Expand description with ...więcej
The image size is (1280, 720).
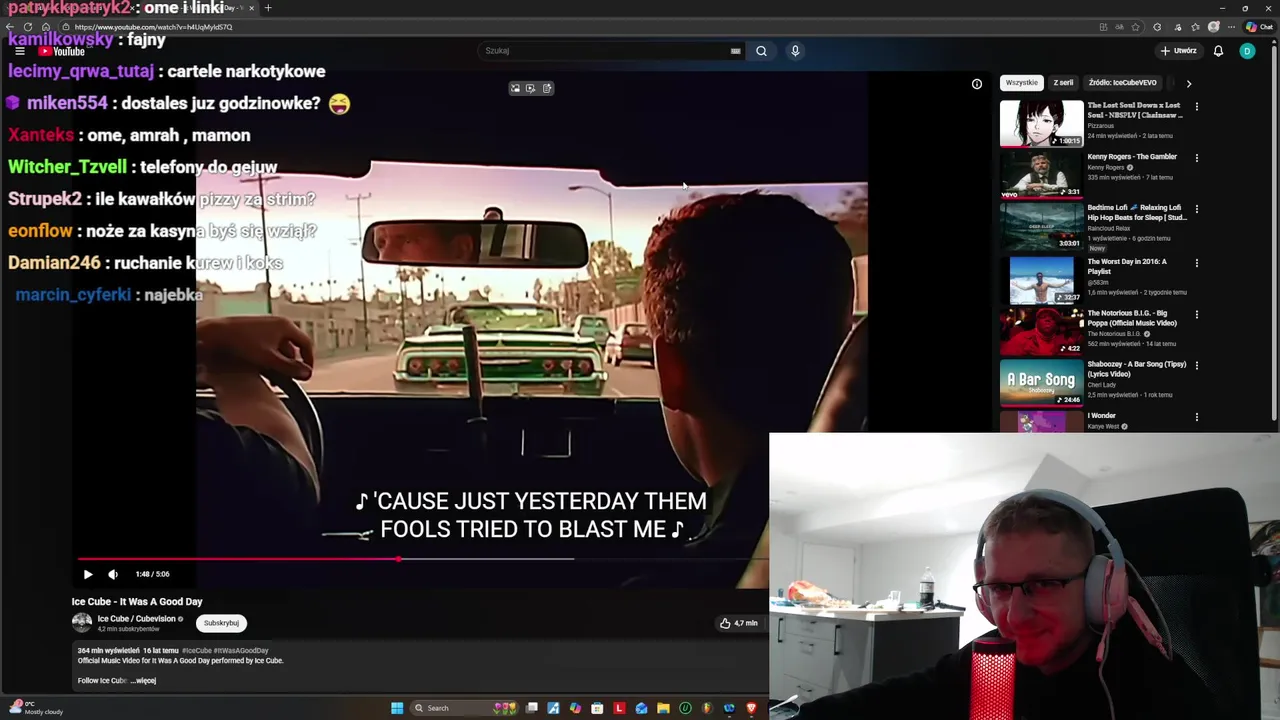pyautogui.click(x=143, y=681)
